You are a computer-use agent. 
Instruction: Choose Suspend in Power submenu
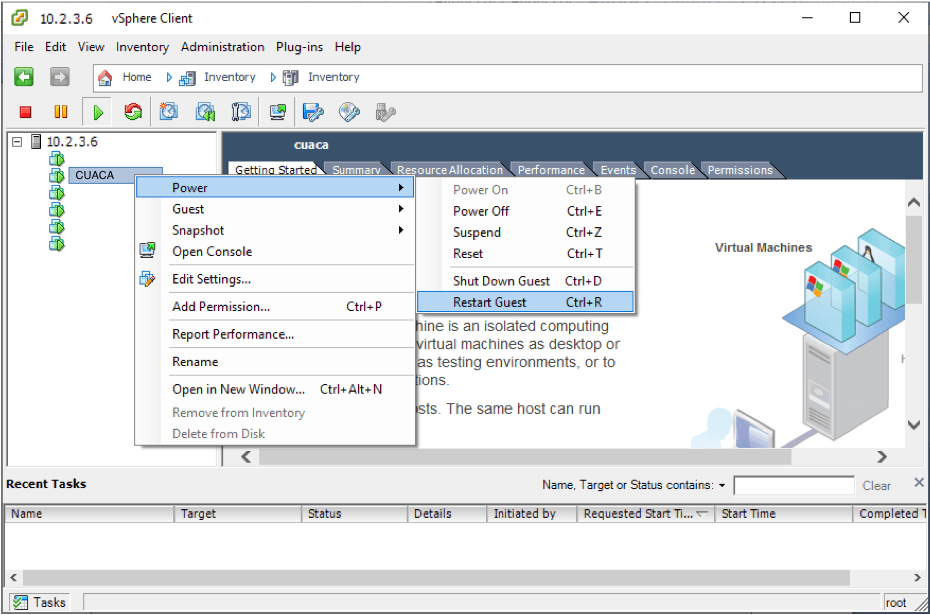(525, 232)
